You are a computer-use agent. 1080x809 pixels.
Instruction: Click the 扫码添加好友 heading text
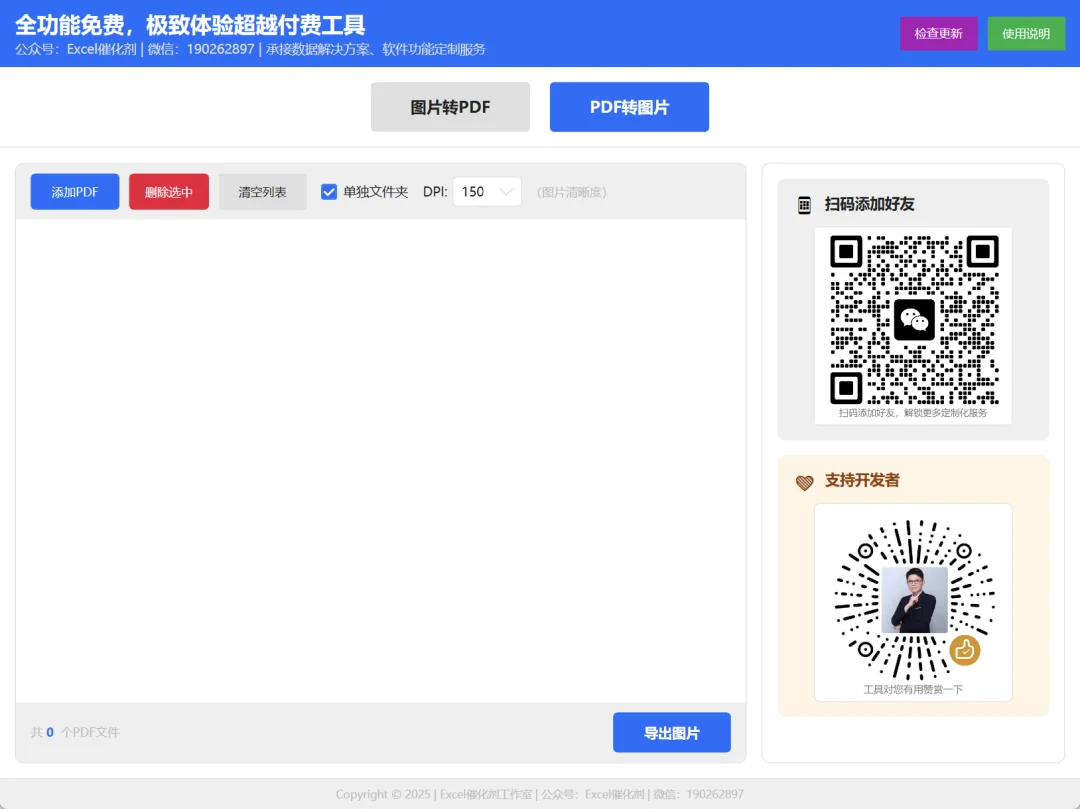869,204
